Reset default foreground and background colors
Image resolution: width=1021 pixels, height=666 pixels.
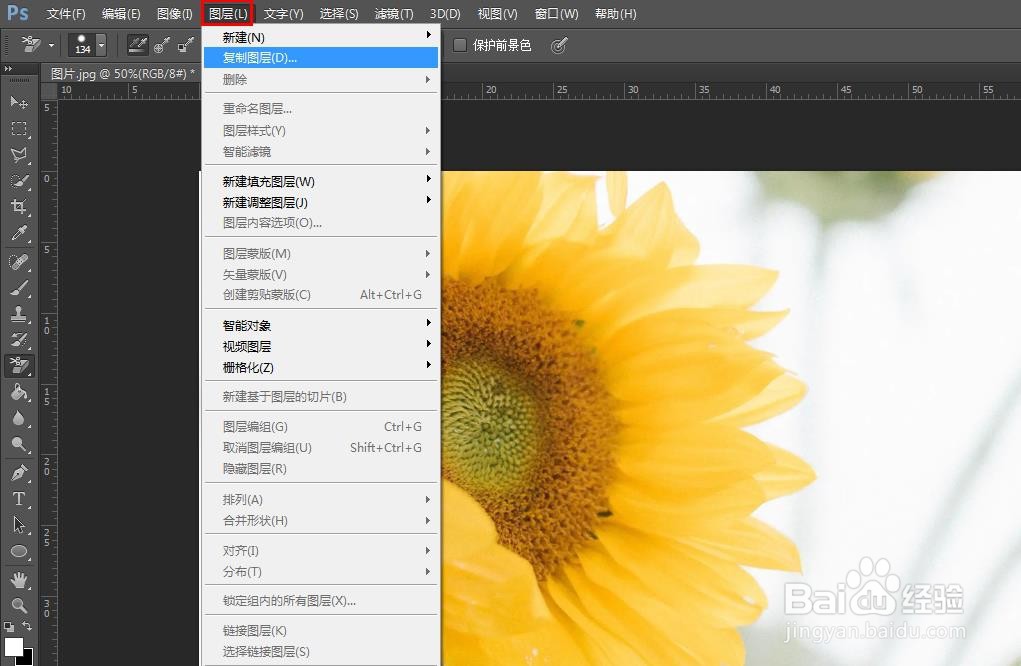[8, 627]
